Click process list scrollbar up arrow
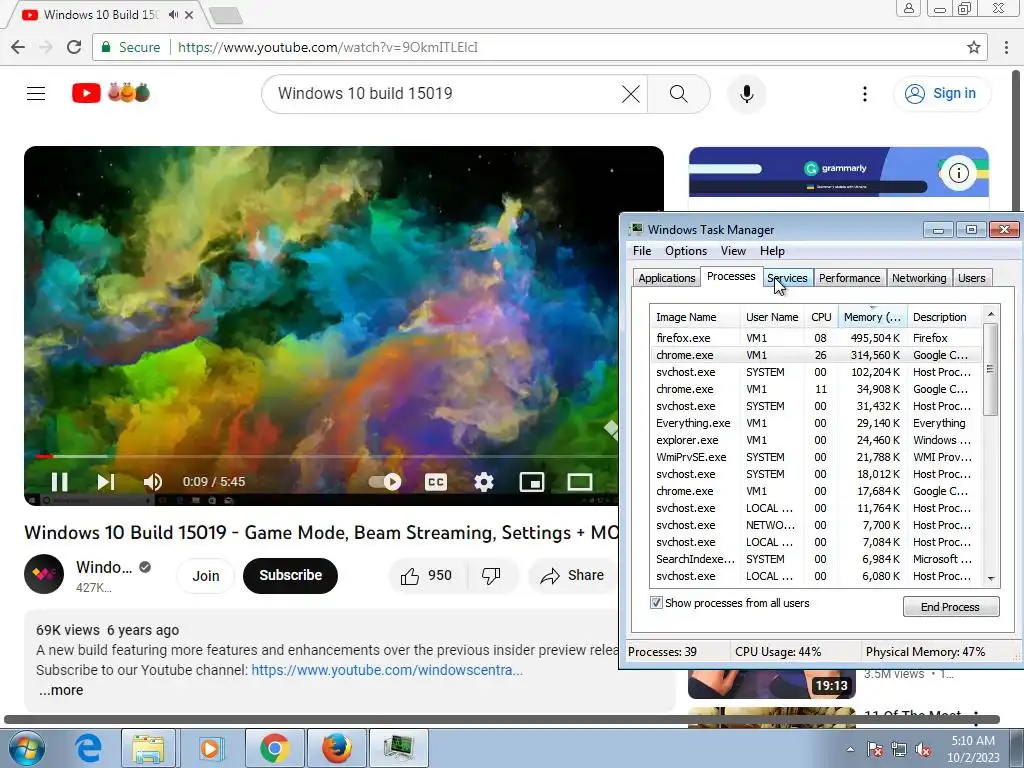Viewport: 1024px width, 768px height. click(991, 314)
